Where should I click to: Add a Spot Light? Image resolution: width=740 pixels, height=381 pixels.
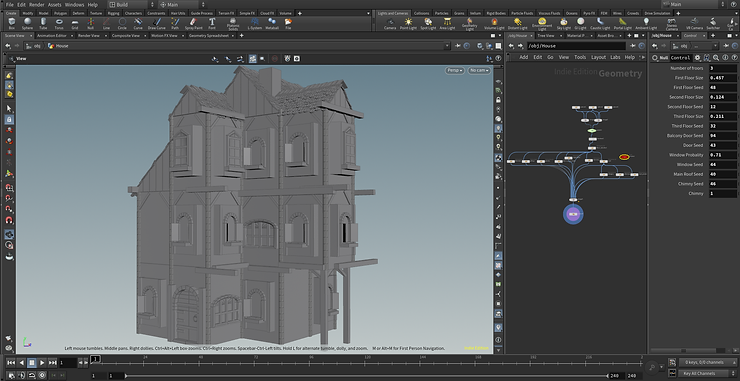pos(428,24)
